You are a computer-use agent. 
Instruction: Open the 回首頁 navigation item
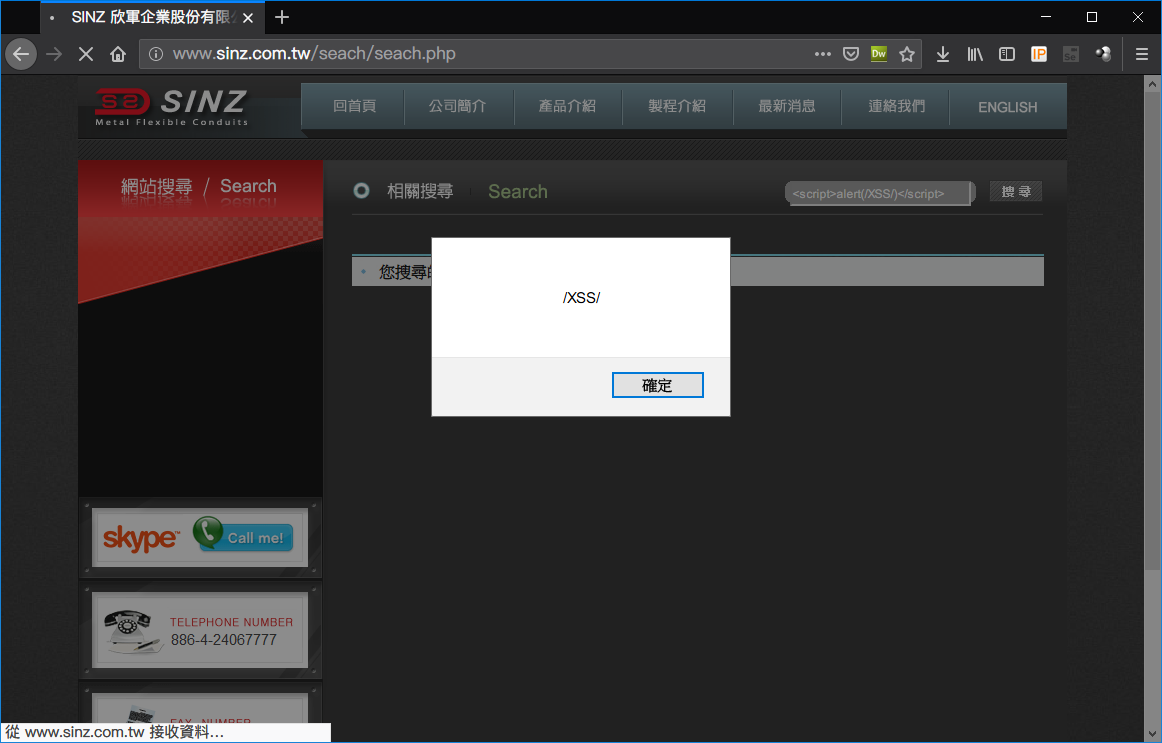[354, 106]
